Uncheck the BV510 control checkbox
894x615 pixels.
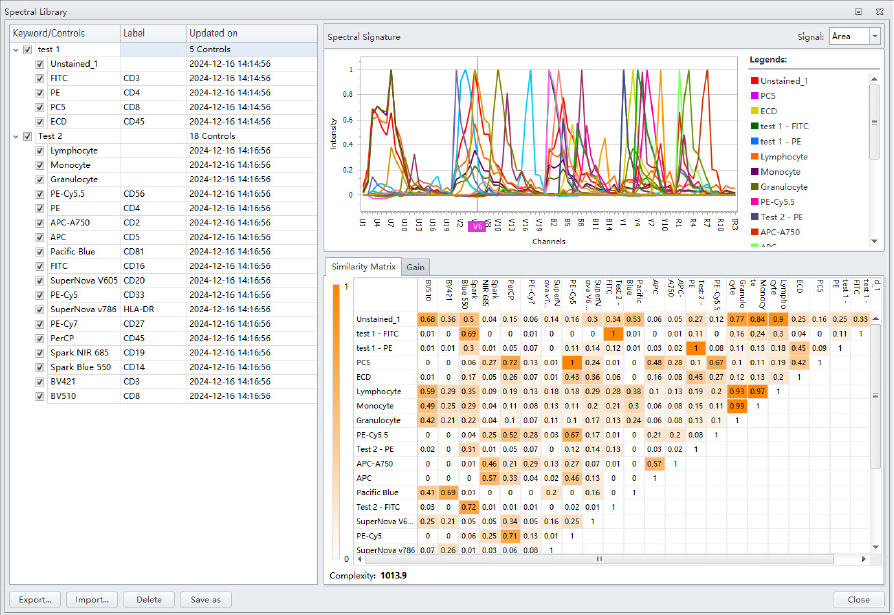coord(40,396)
